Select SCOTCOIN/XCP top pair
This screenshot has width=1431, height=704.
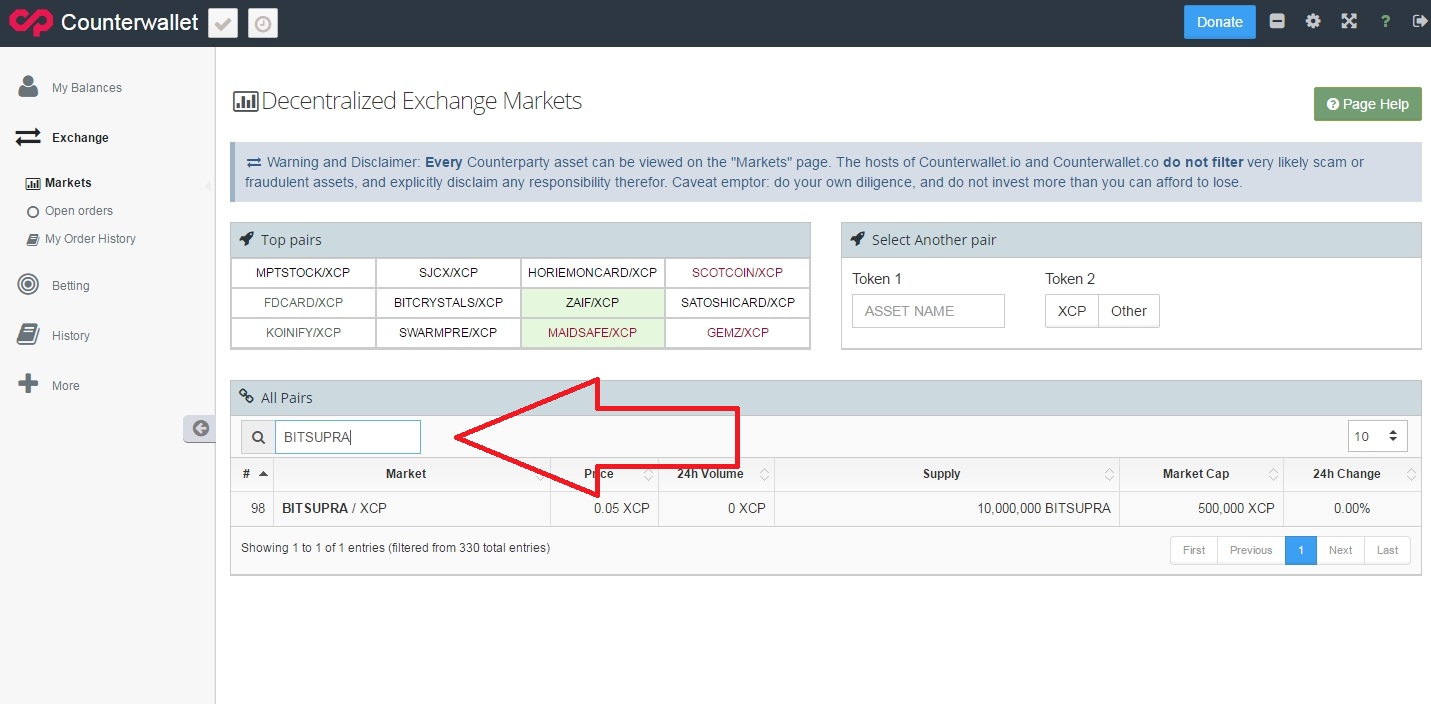click(737, 273)
